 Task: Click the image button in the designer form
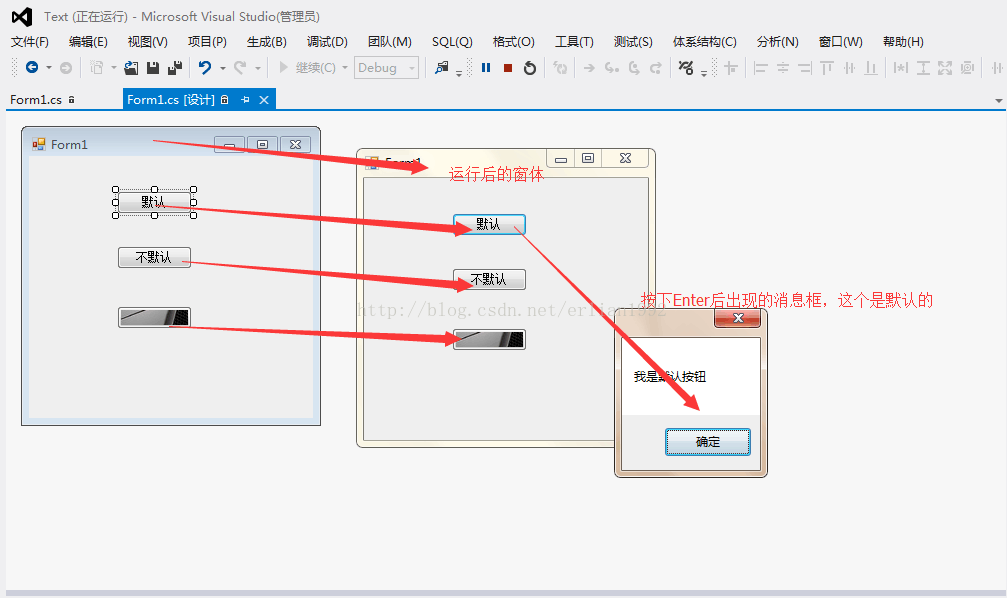[154, 317]
